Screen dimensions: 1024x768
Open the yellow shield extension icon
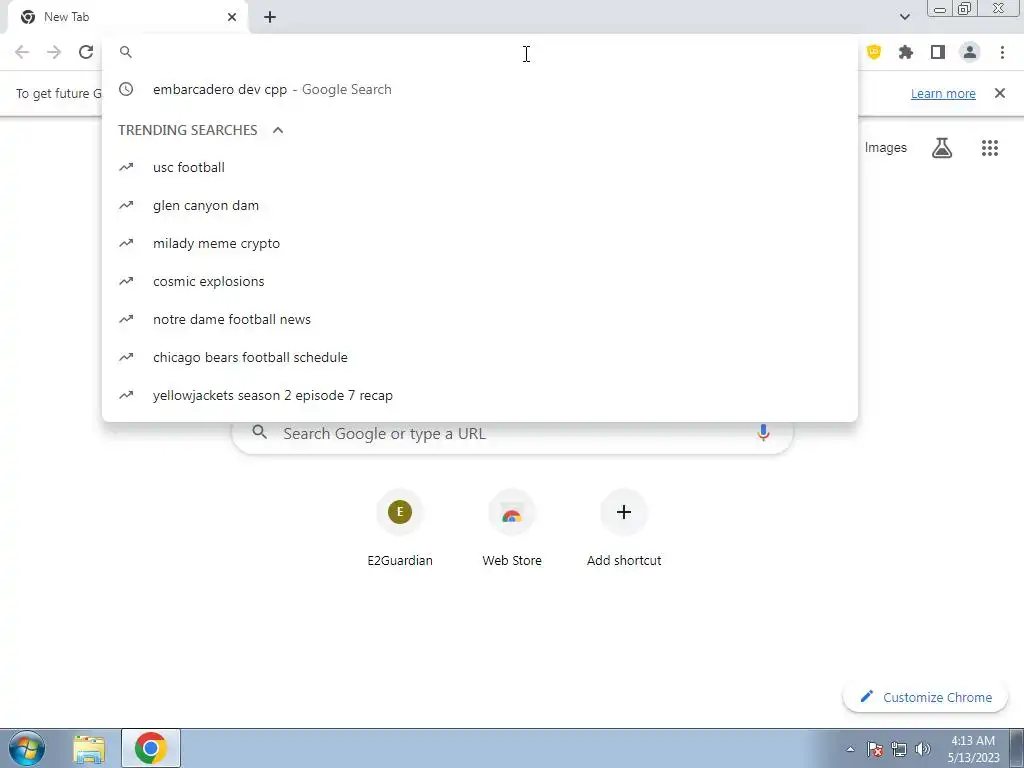tap(874, 52)
